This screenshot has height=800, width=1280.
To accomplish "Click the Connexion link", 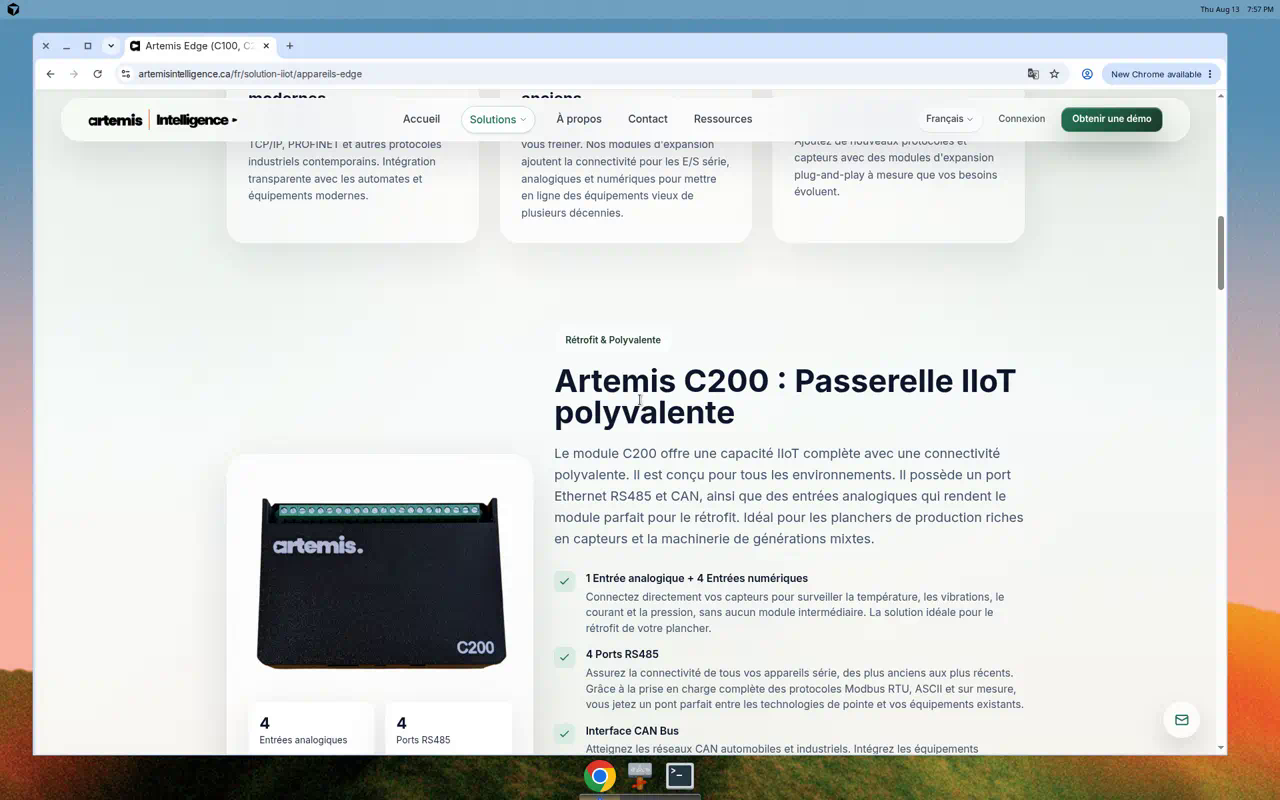I will click(1021, 119).
